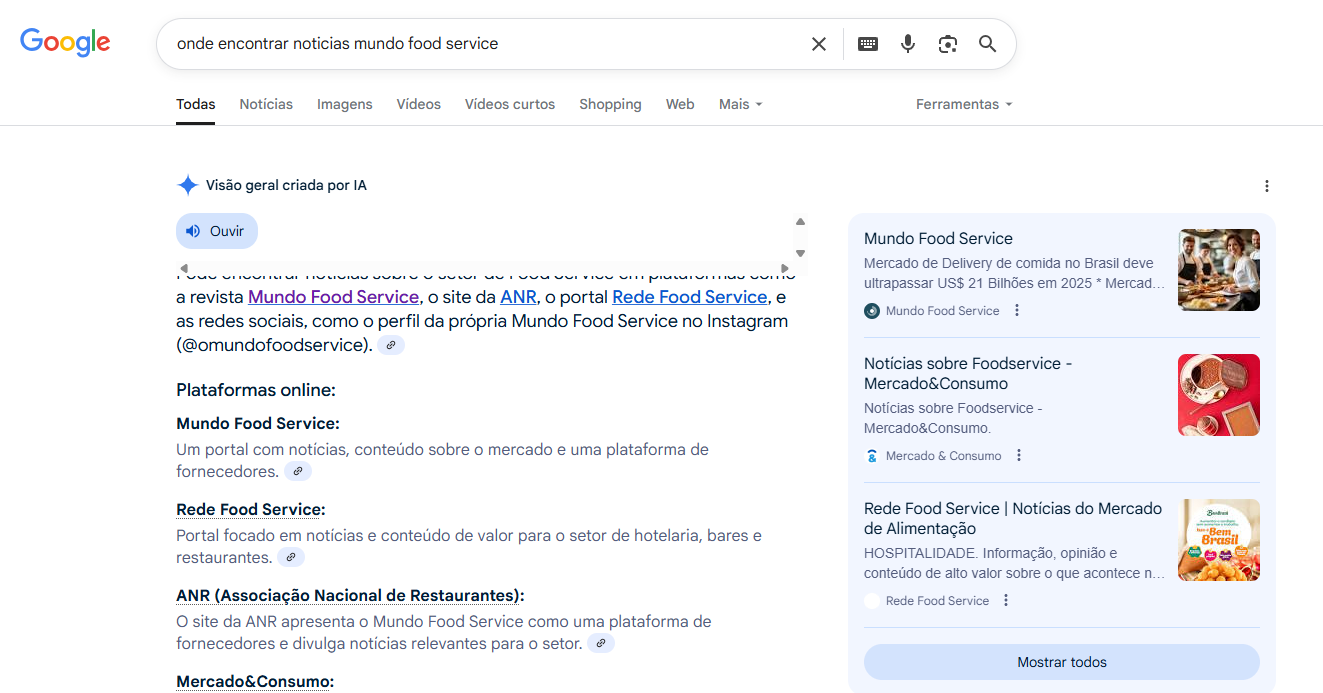Viewport: 1323px width, 693px height.
Task: Open the on-screen keyboard input tool
Action: (x=868, y=44)
